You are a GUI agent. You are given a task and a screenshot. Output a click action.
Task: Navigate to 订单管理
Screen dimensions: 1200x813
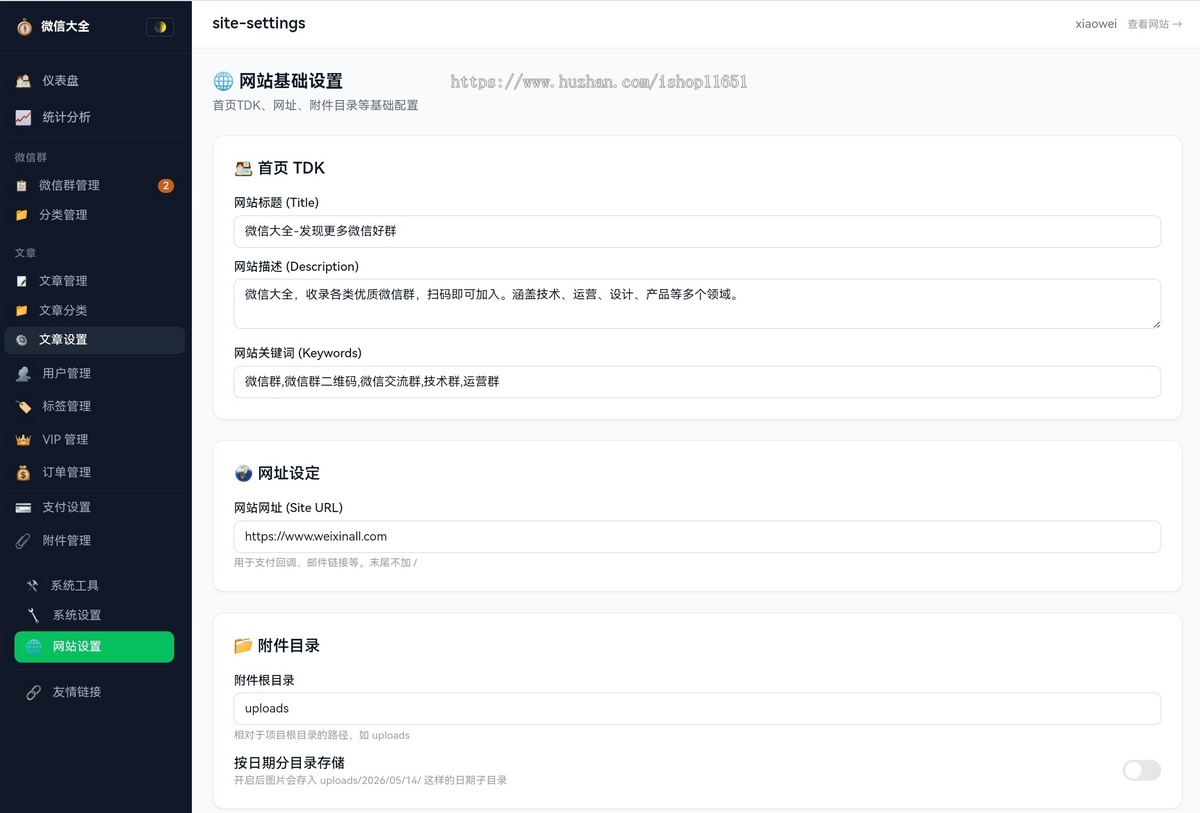[94, 472]
